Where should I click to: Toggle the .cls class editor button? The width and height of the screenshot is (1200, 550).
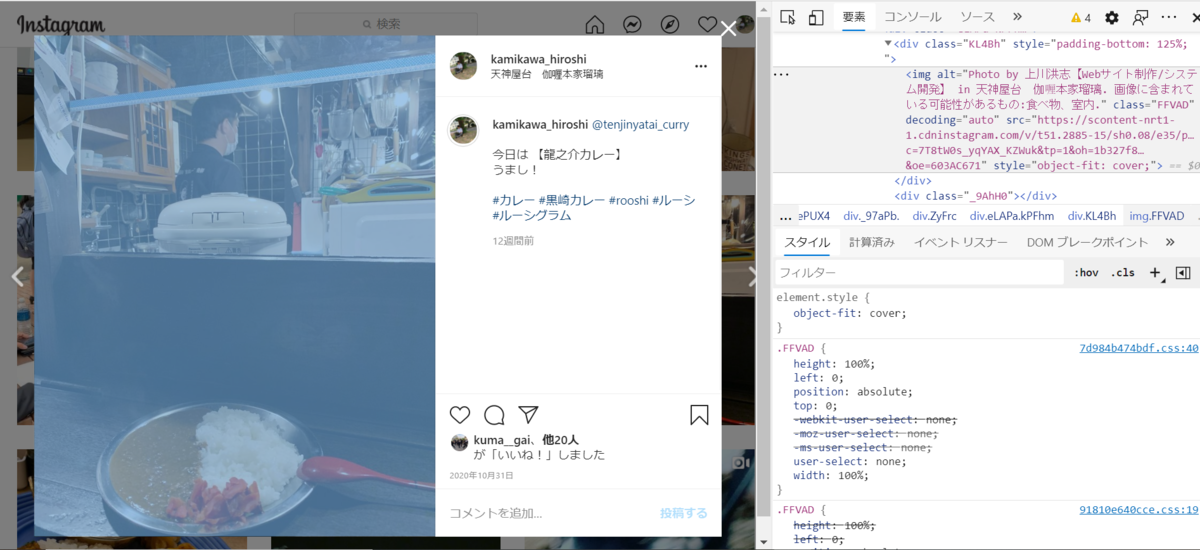click(x=1124, y=273)
